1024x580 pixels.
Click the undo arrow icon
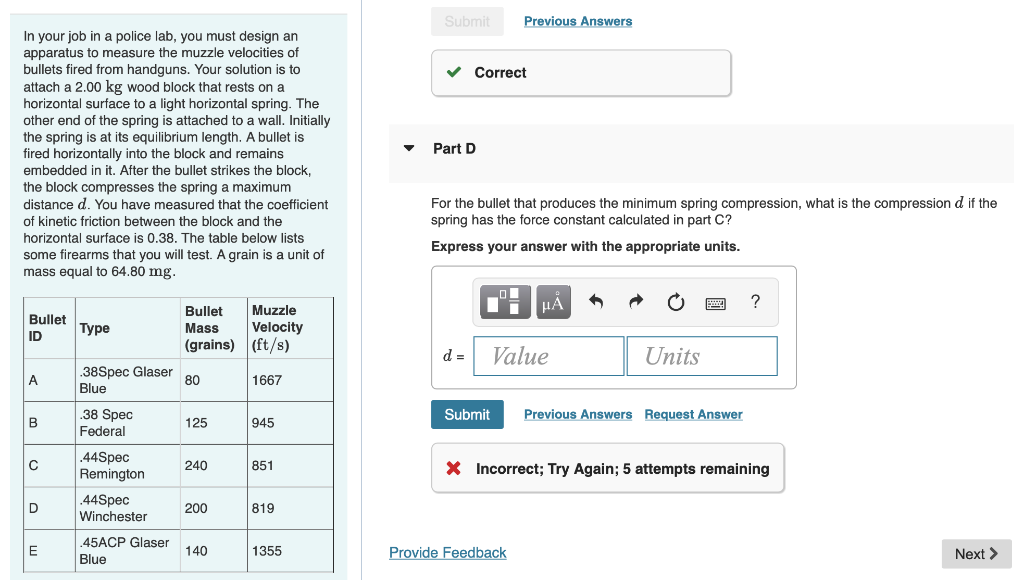click(596, 301)
